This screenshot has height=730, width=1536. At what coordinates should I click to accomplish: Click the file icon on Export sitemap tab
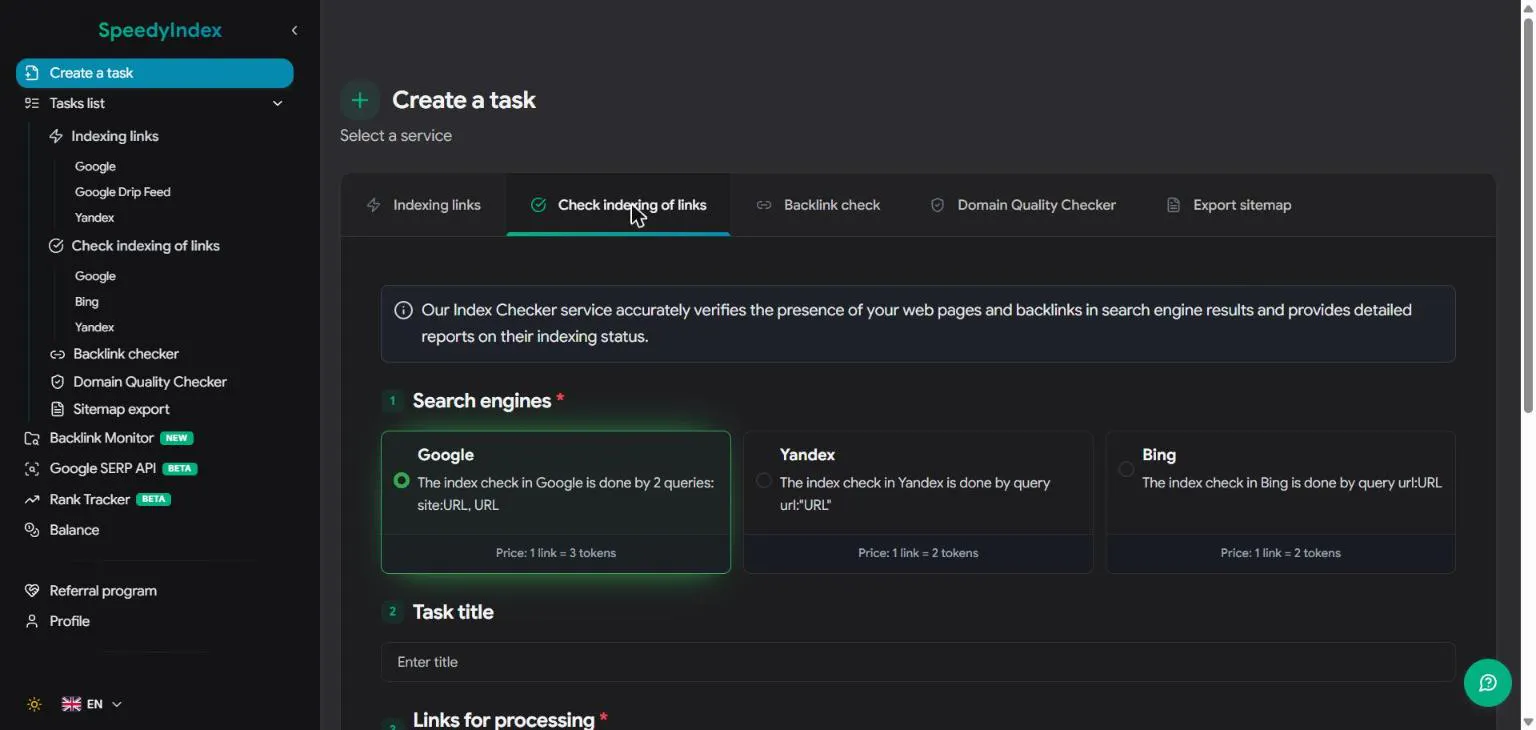[1173, 205]
